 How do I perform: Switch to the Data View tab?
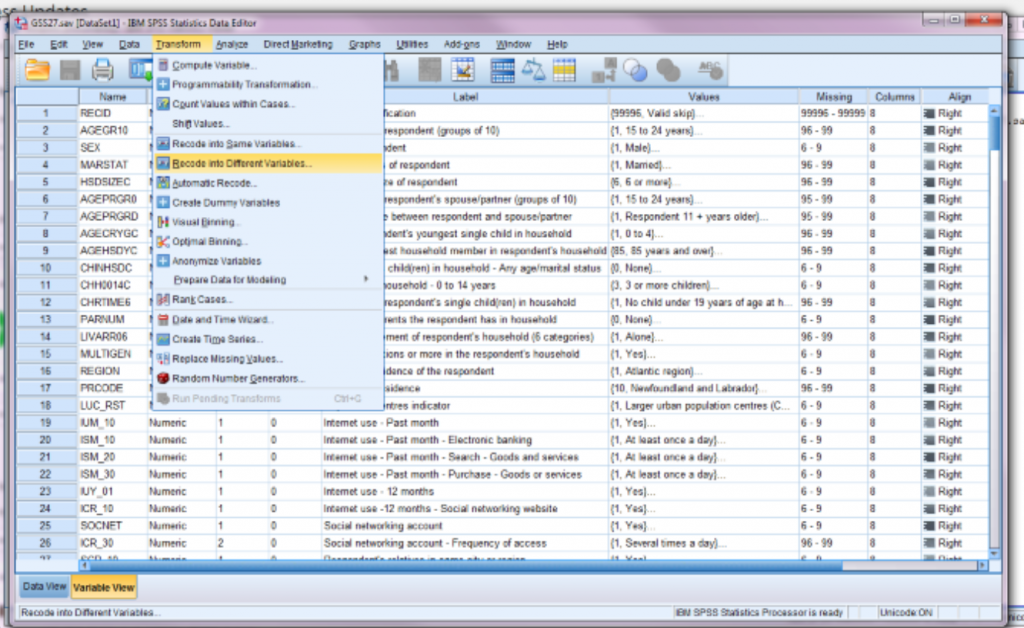42,588
